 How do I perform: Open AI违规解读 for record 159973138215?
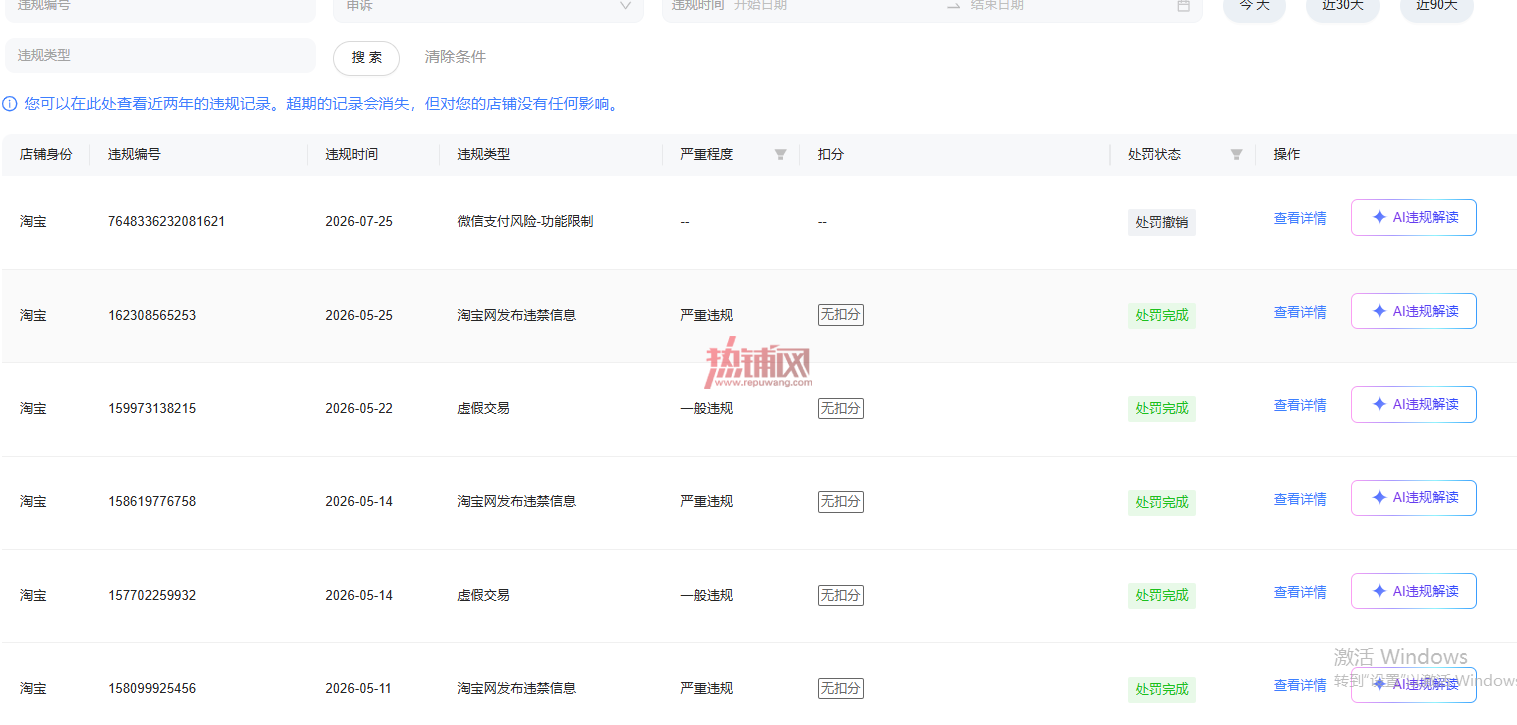click(1413, 404)
